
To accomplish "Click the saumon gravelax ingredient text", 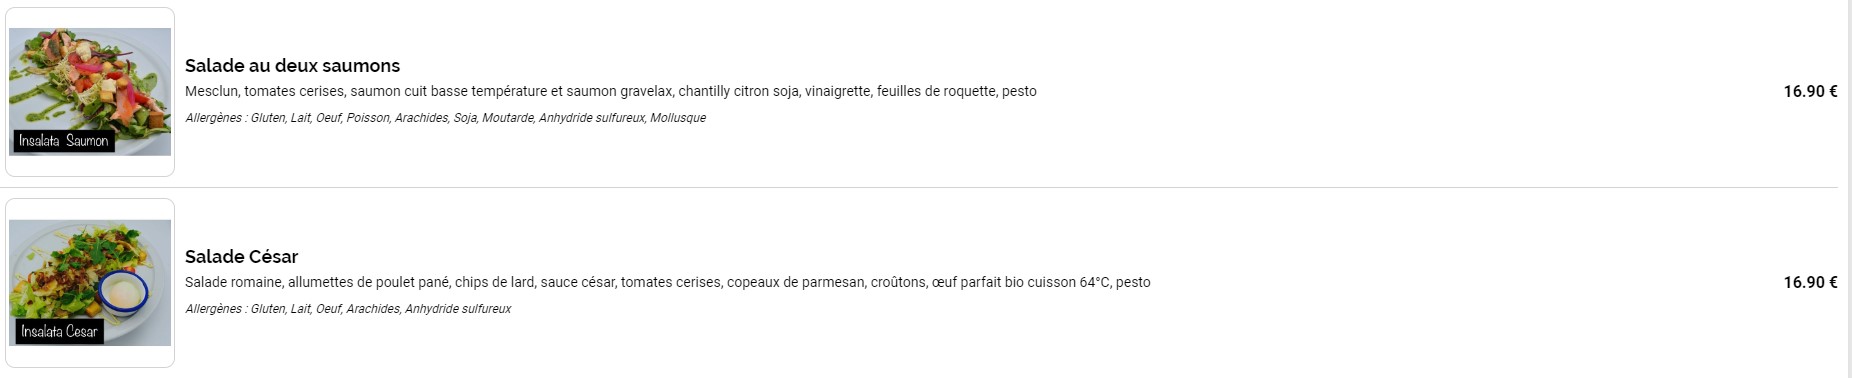I will pos(619,91).
